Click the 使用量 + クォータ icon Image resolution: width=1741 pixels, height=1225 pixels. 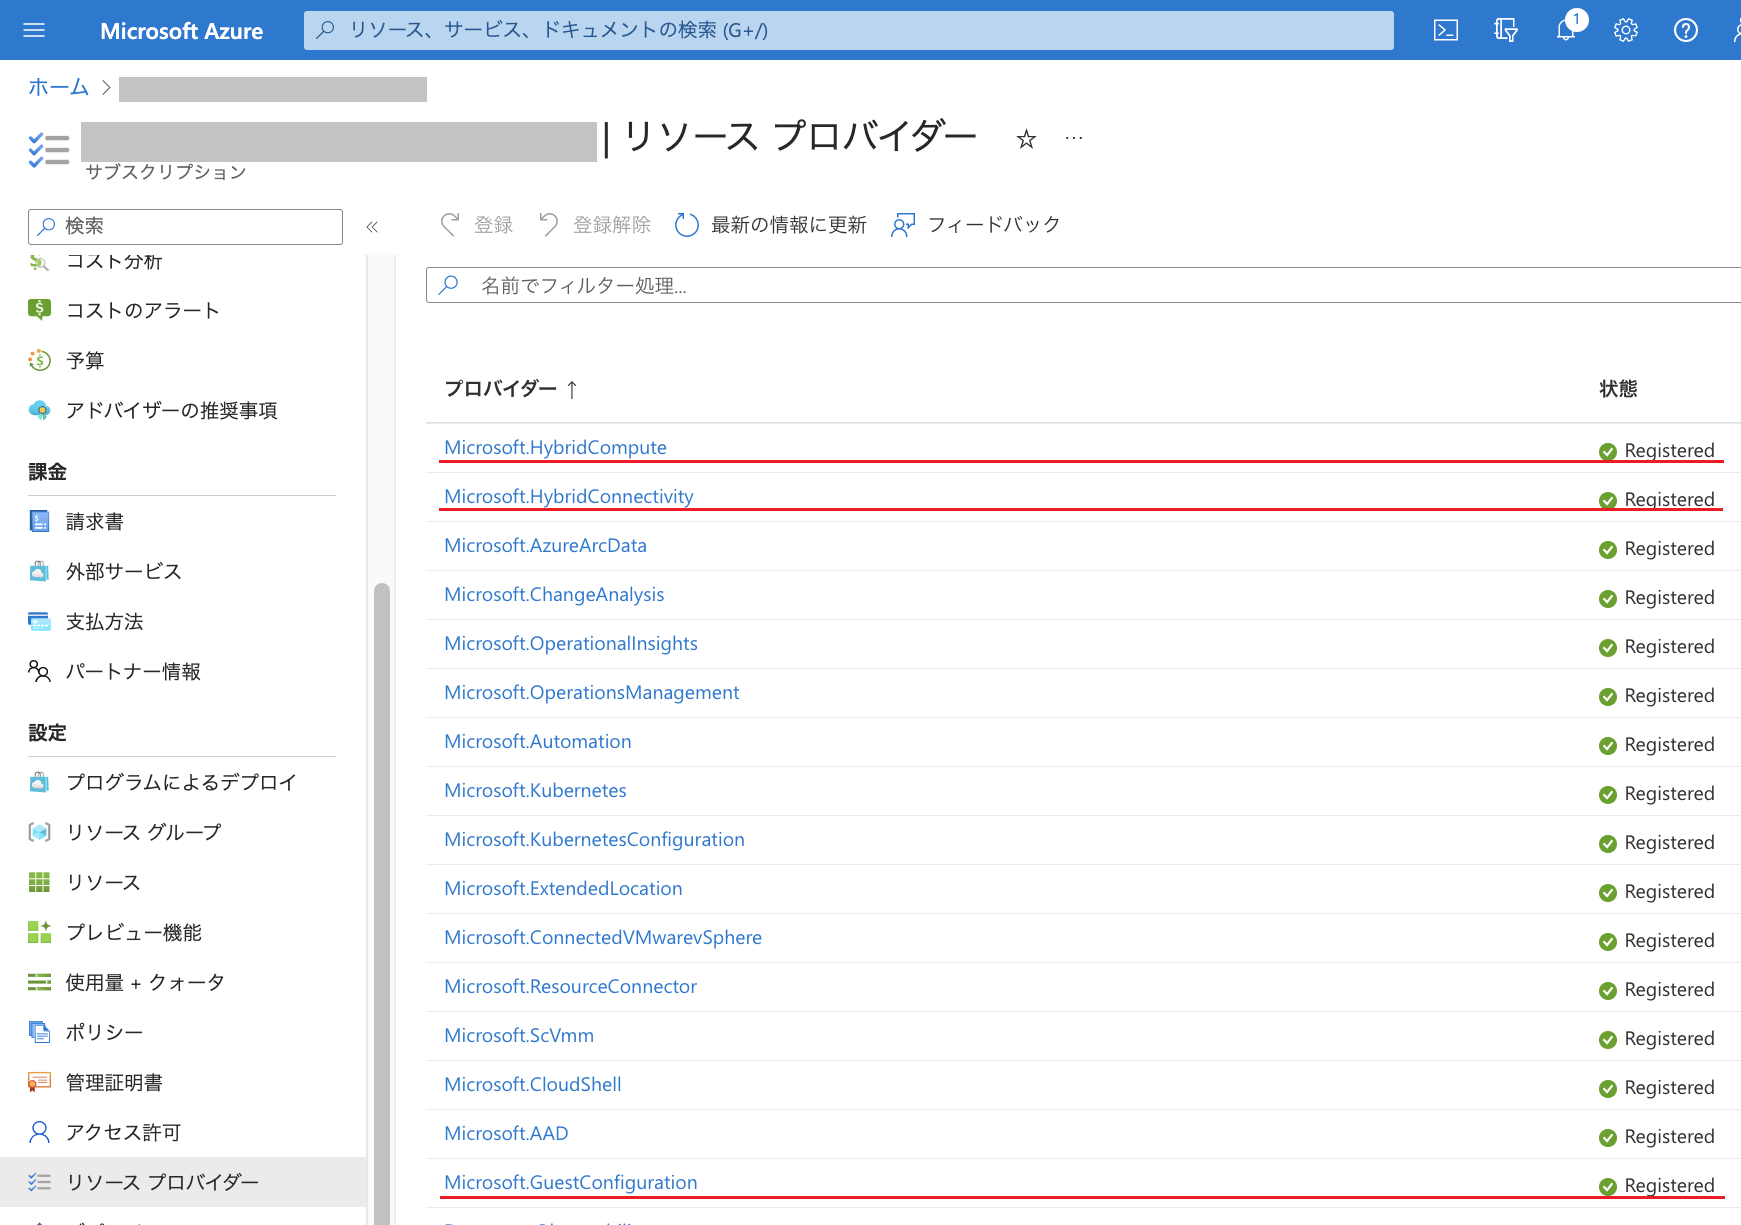[39, 982]
